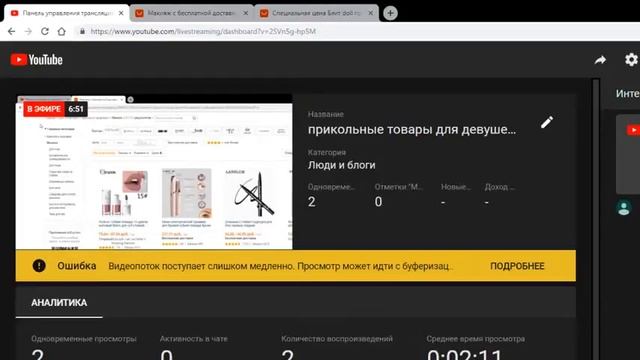Viewport: 640px width, 360px height.
Task: Click the stream title прикольные товары для девуше…
Action: pos(411,129)
